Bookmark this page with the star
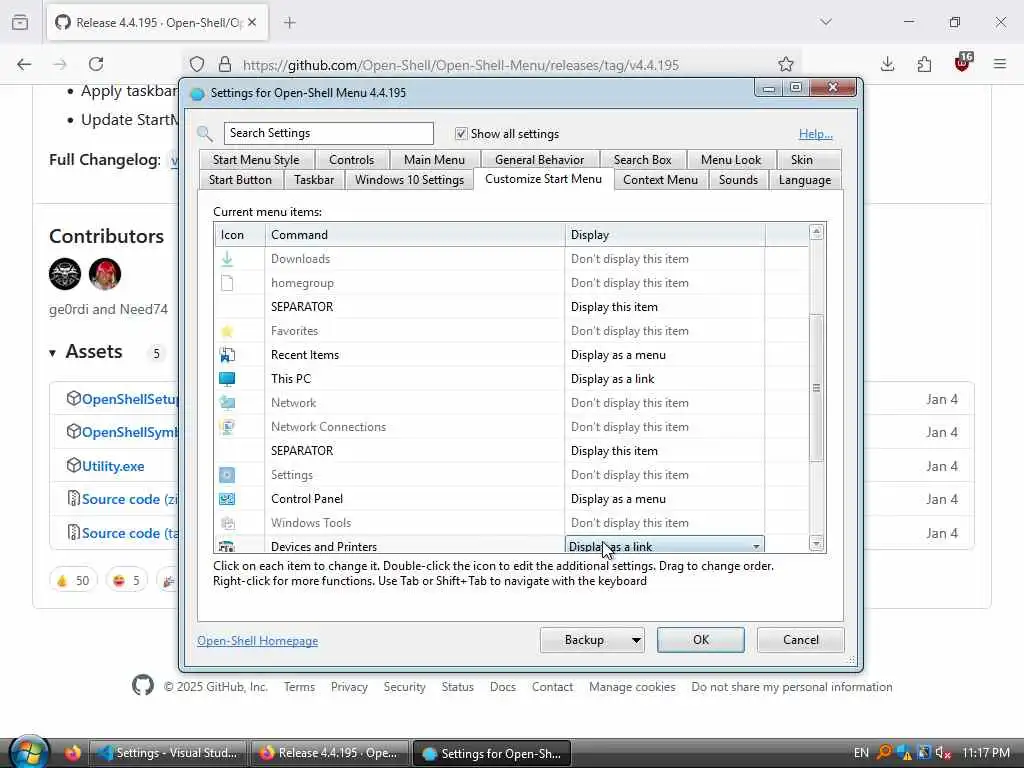This screenshot has width=1024, height=768. 786,64
